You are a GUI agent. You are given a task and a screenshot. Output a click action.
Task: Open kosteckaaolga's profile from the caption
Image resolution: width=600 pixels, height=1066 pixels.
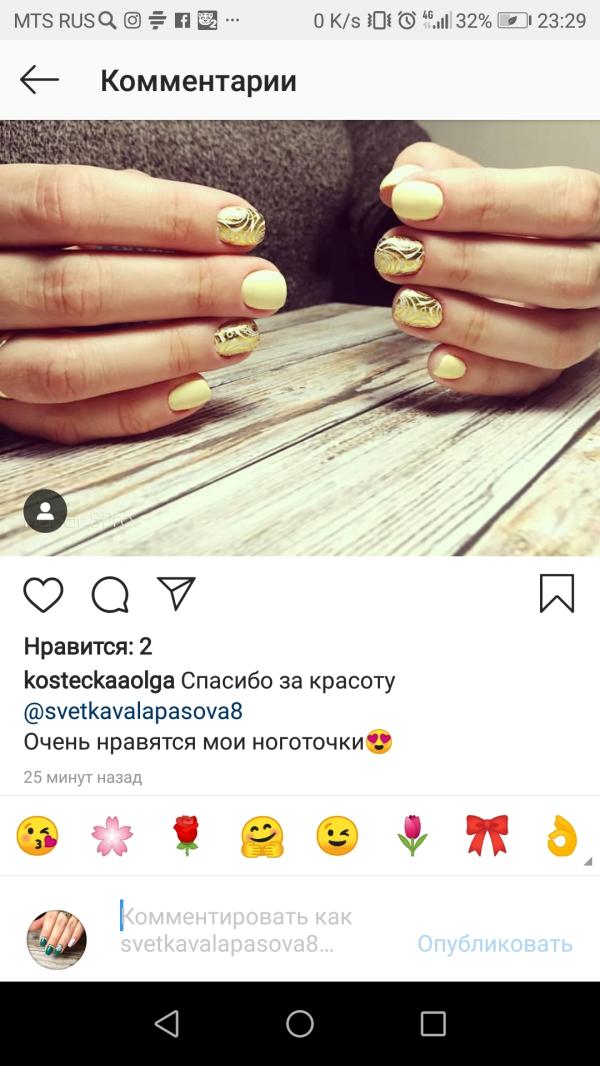[x=99, y=681]
